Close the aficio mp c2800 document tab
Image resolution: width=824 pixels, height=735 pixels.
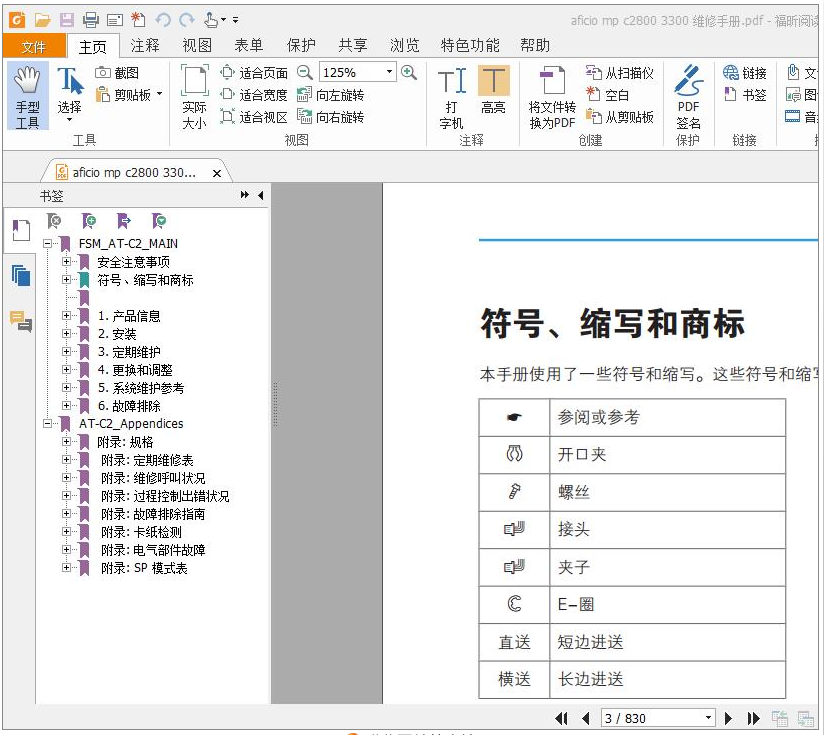pyautogui.click(x=217, y=173)
